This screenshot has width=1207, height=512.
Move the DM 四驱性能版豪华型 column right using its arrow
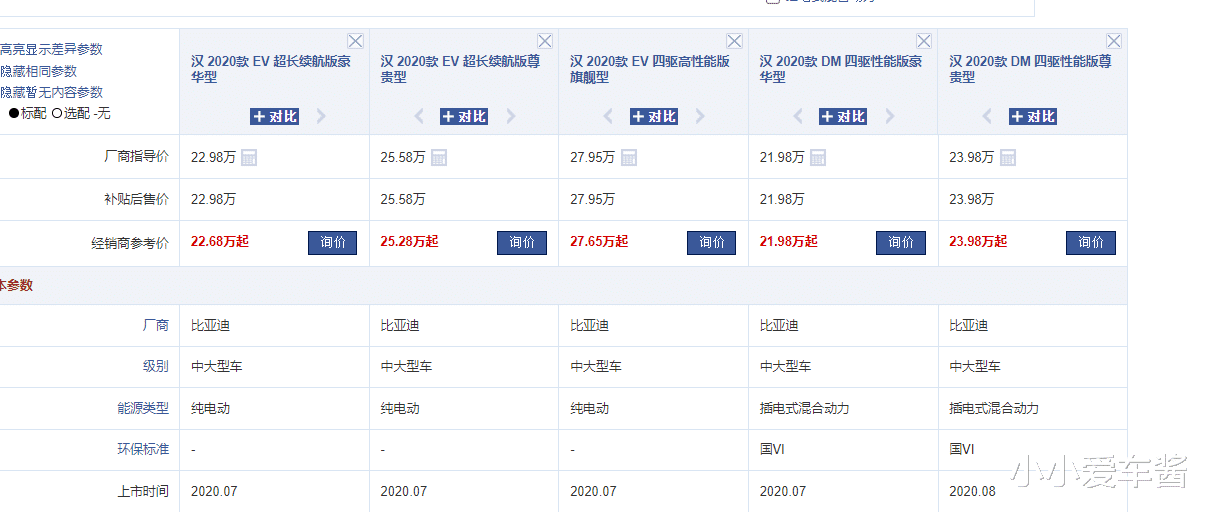(x=890, y=116)
